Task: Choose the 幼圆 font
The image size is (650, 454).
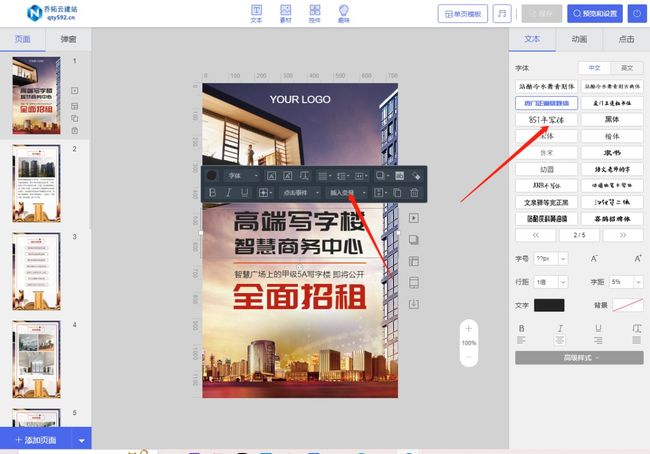Action: tap(546, 169)
